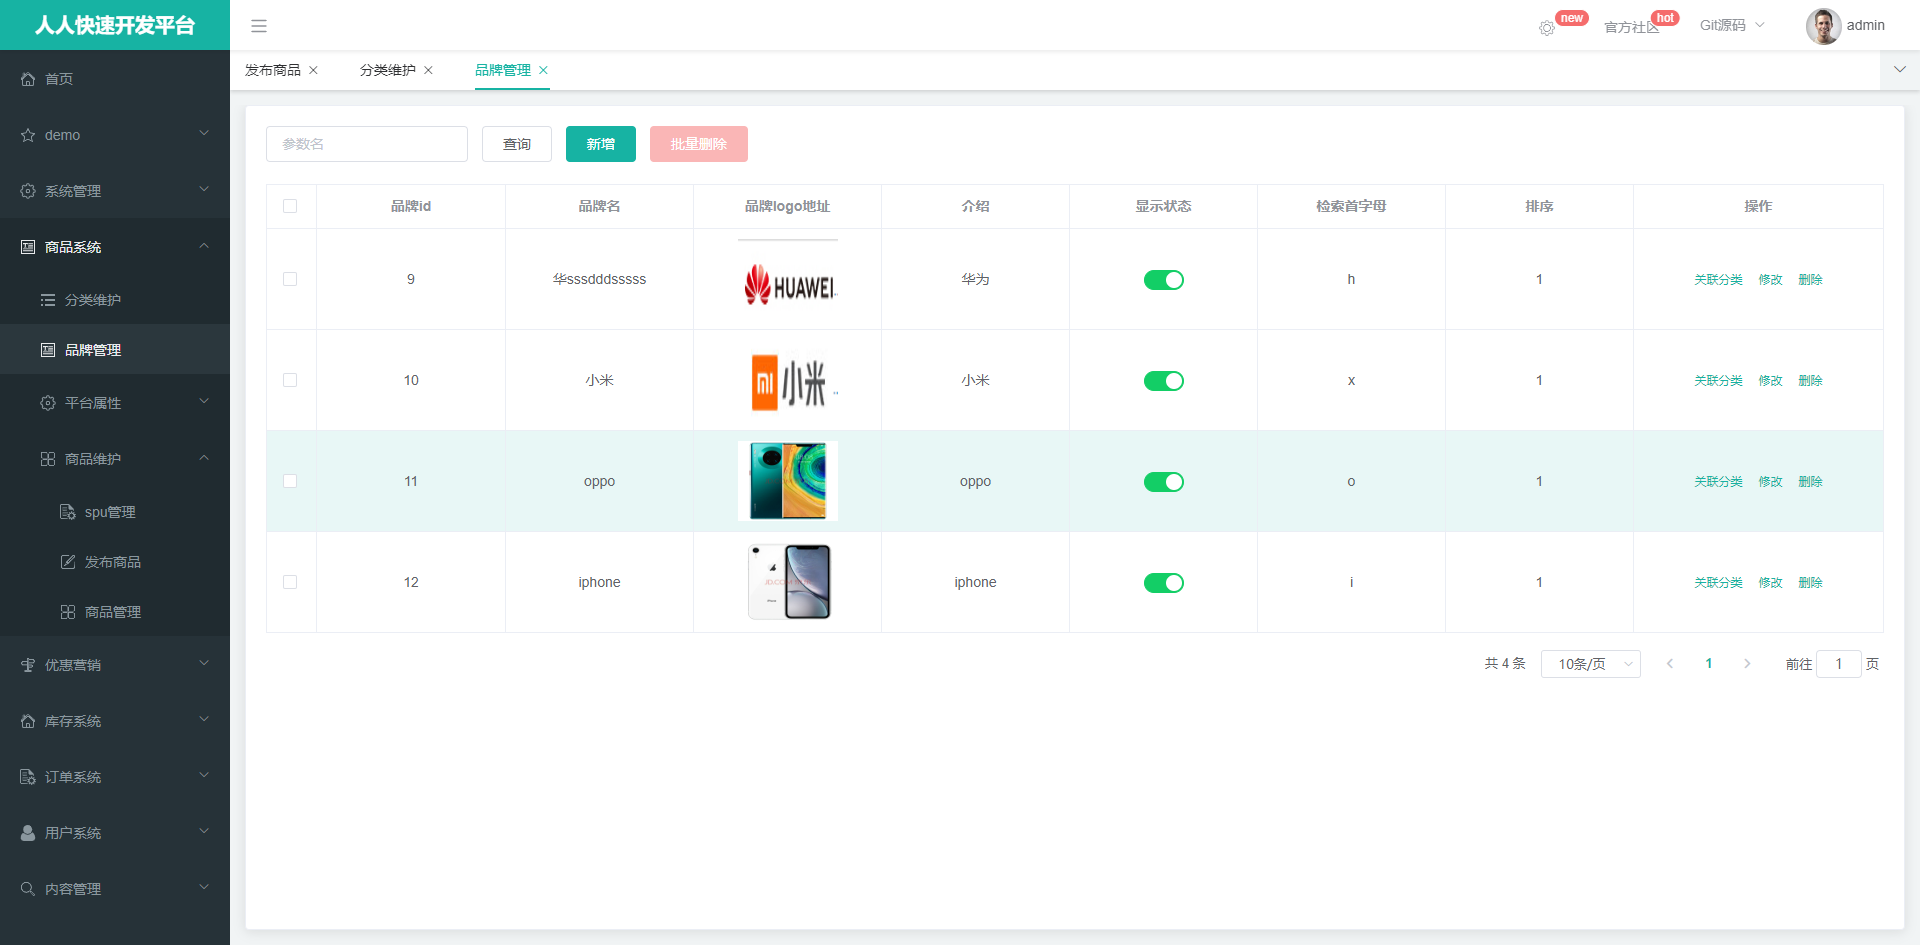The width and height of the screenshot is (1920, 945).
Task: Collapse the 商品维护 submenu chevron
Action: tap(204, 457)
